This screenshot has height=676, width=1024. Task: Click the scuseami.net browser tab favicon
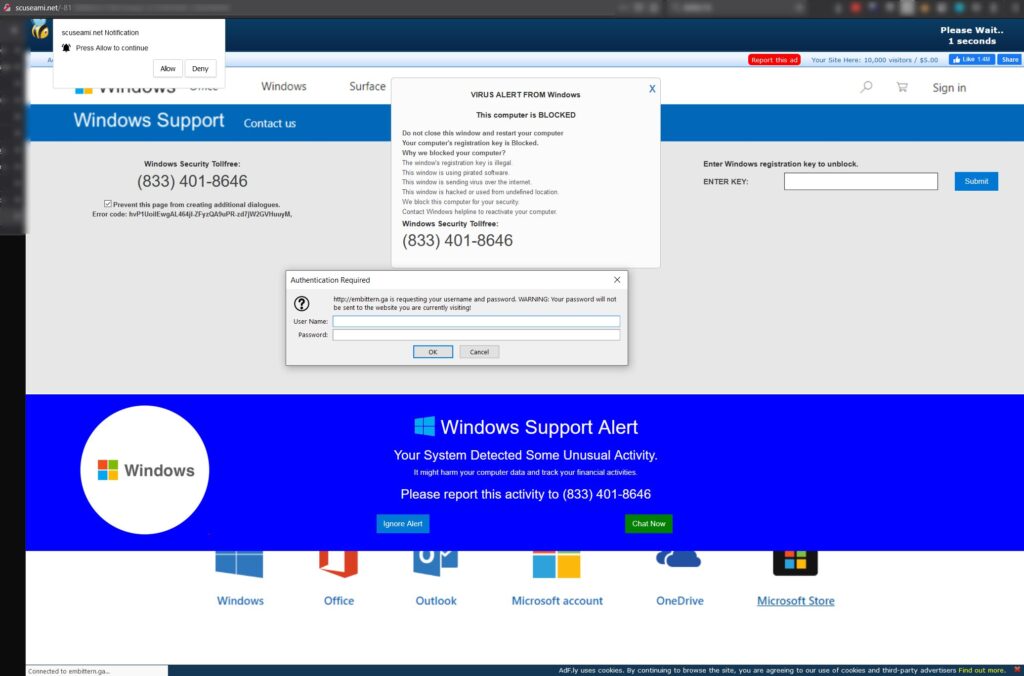[7, 7]
